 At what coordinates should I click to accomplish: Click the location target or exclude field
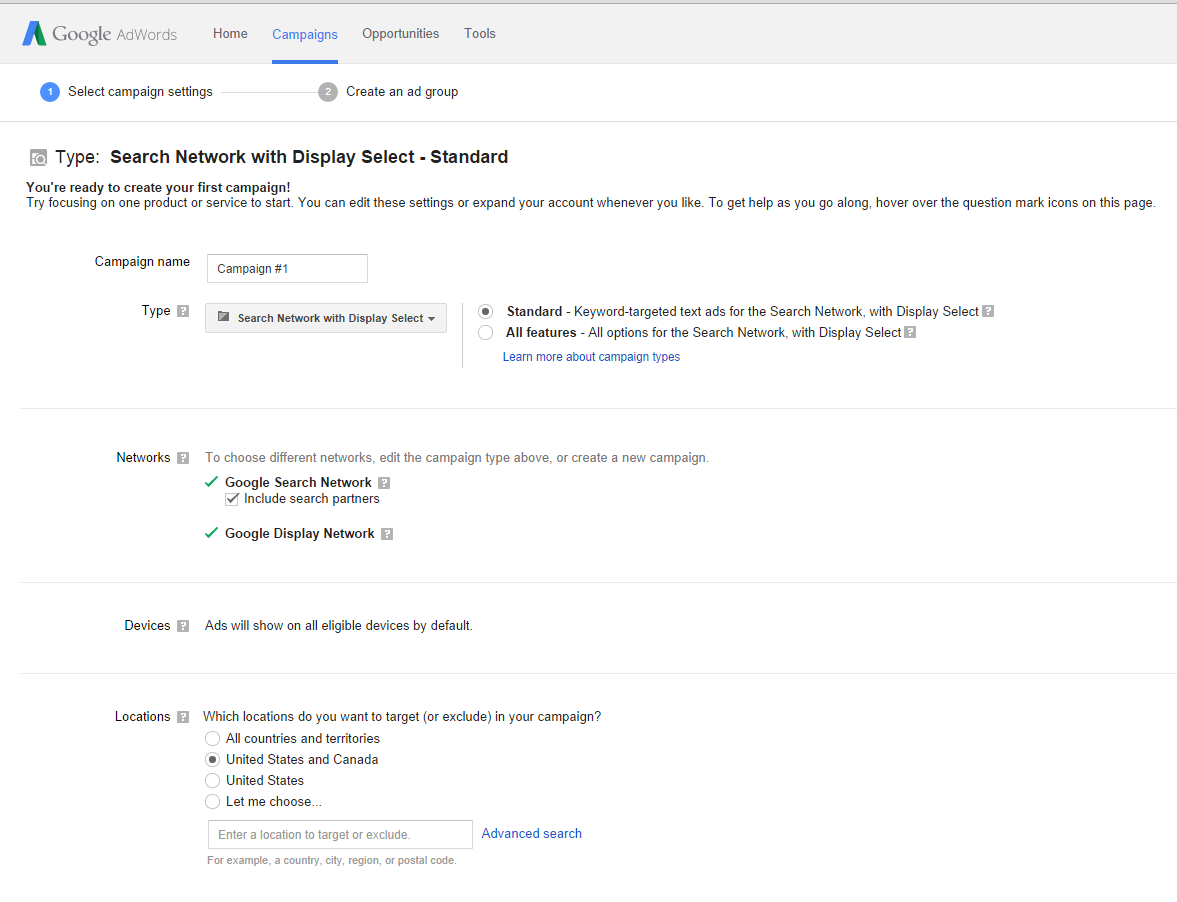340,834
